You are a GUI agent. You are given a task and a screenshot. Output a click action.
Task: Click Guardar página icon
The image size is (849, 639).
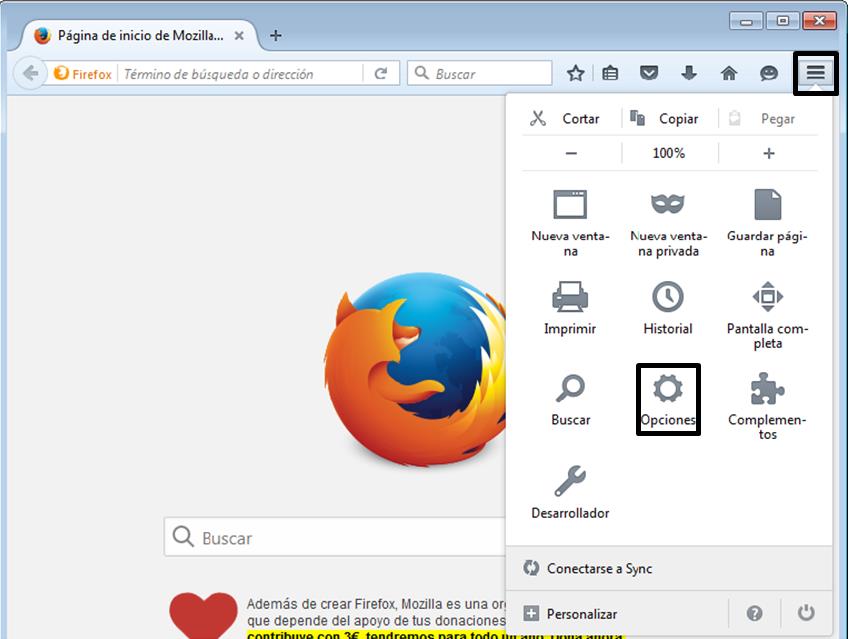coord(767,205)
